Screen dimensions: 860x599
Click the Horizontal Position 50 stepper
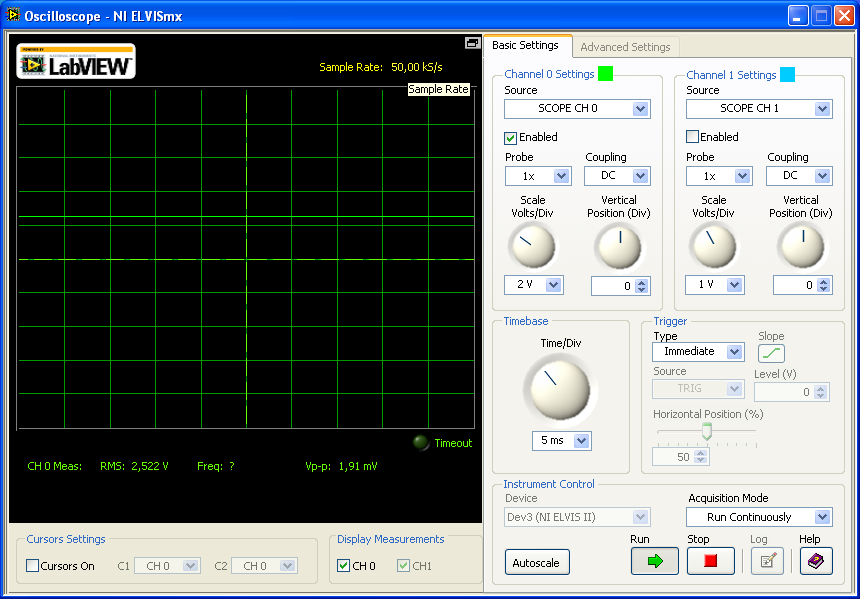pyautogui.click(x=700, y=457)
